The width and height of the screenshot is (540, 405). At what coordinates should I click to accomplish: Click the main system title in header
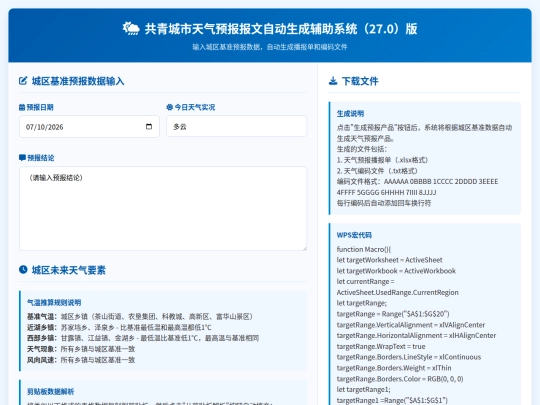(x=281, y=29)
